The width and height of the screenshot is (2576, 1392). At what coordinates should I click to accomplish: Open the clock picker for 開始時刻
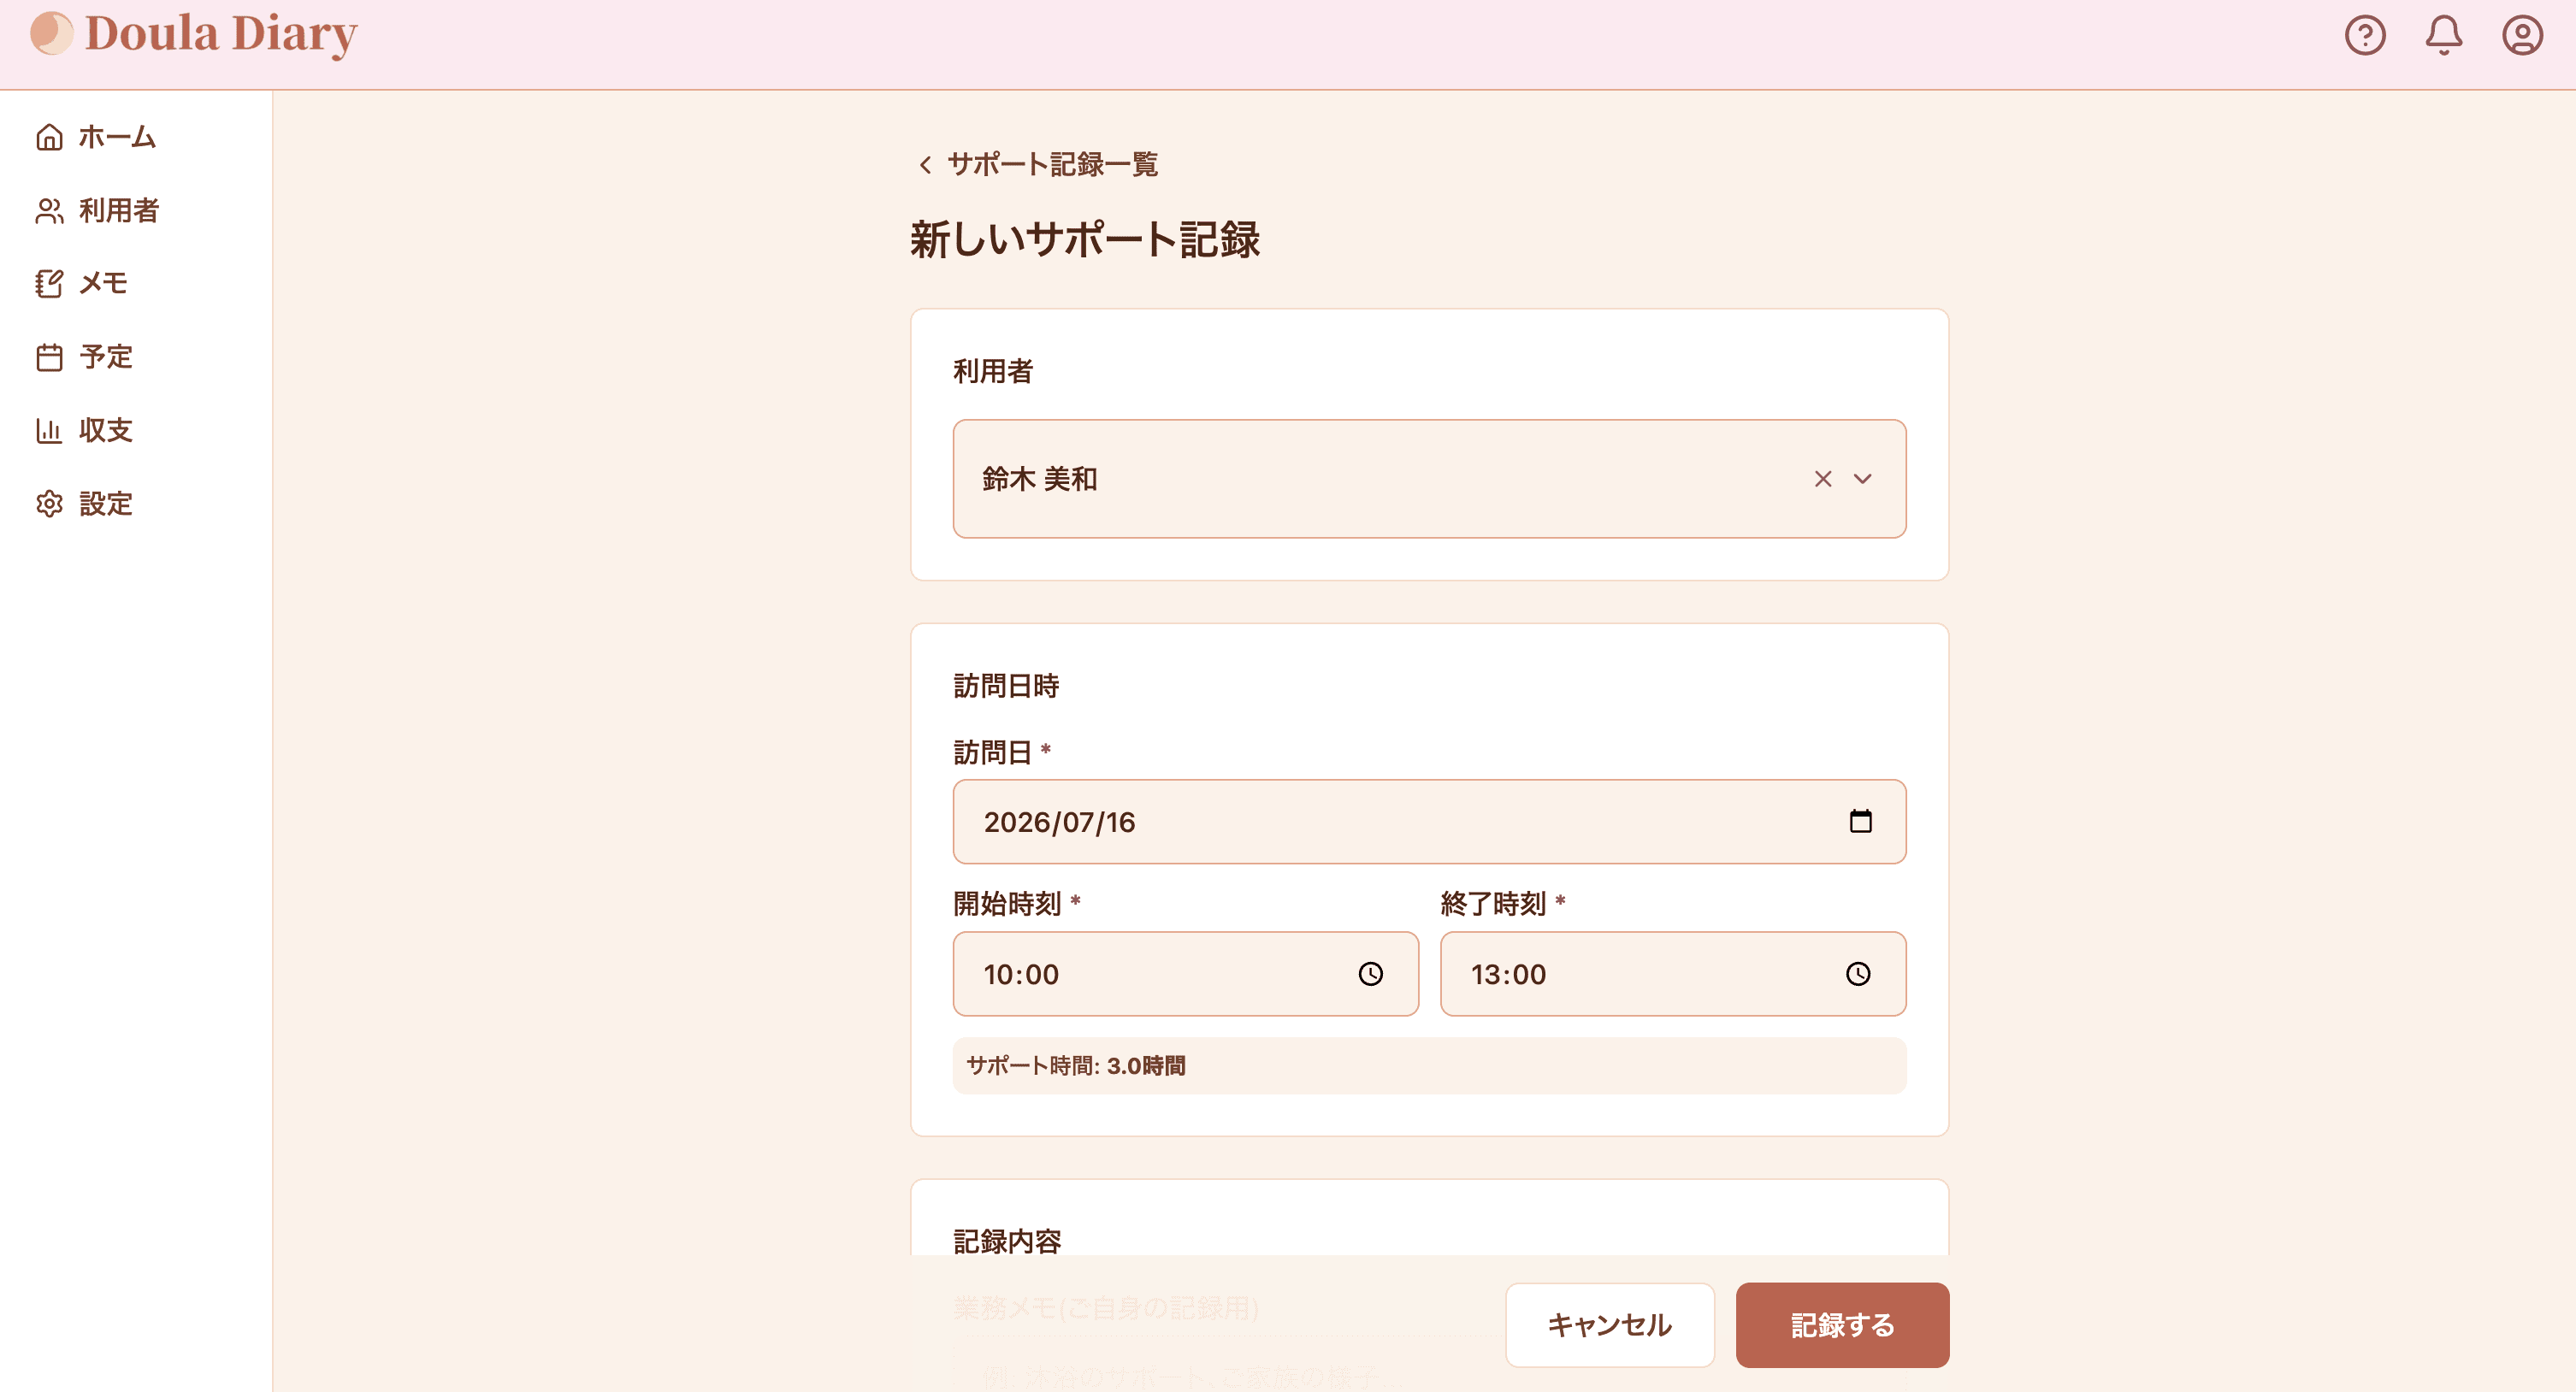pos(1370,974)
